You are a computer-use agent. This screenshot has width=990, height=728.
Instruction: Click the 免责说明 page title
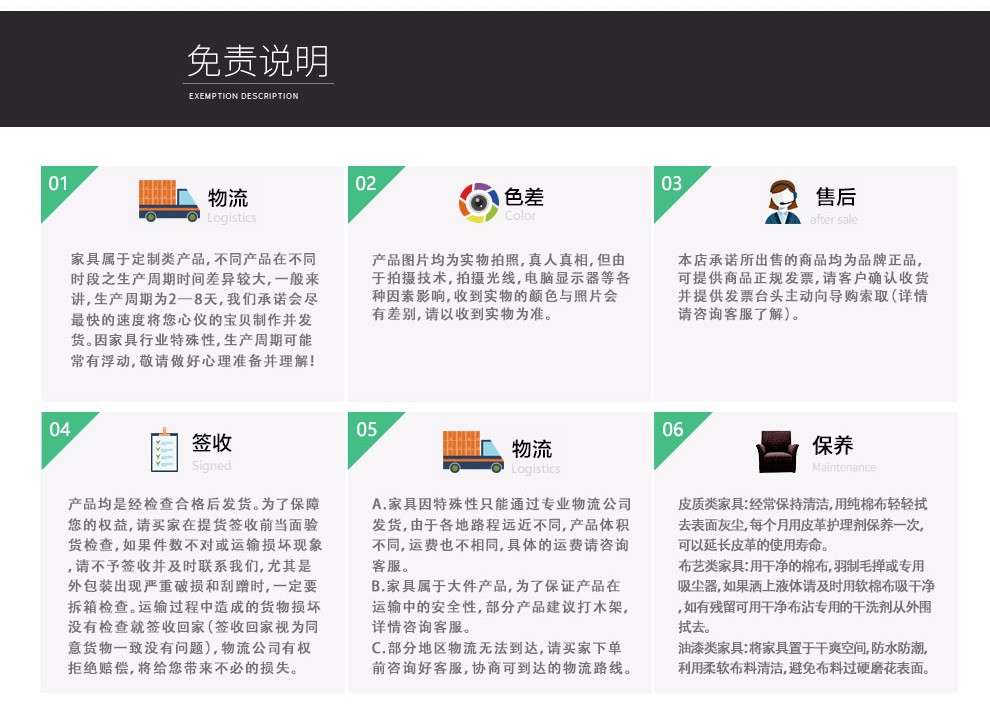(x=258, y=62)
